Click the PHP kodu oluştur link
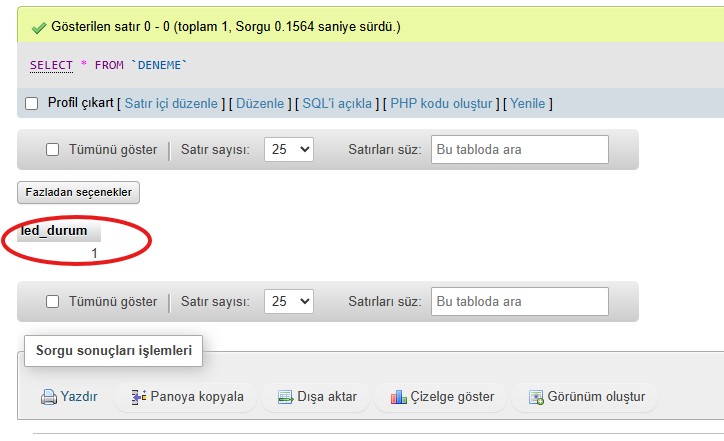 point(441,103)
